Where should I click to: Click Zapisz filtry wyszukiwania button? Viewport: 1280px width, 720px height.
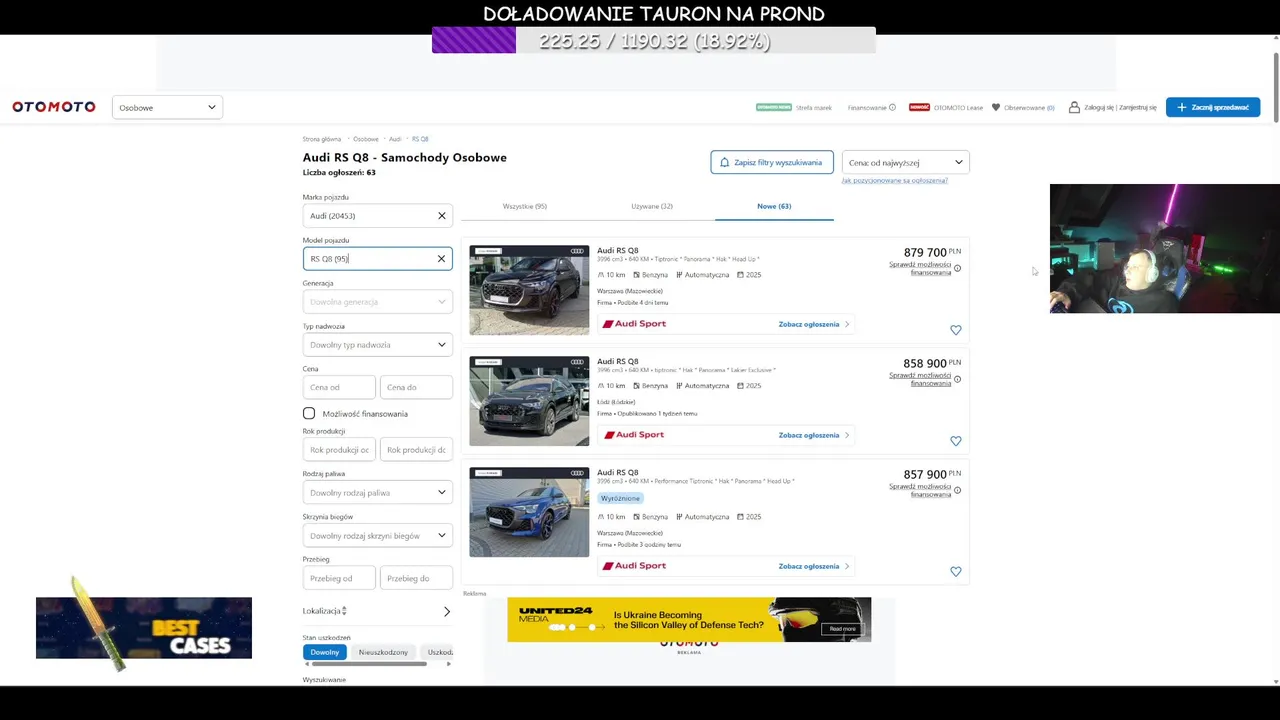tap(772, 162)
